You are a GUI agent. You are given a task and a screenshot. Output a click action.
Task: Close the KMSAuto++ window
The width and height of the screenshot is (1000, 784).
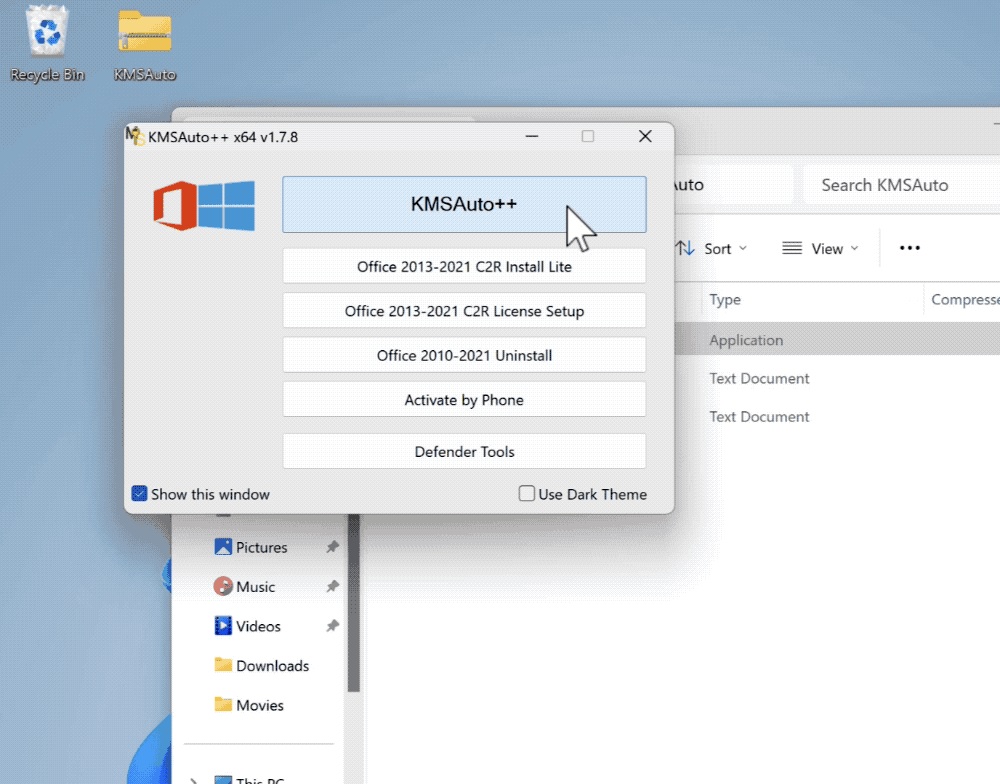point(645,137)
